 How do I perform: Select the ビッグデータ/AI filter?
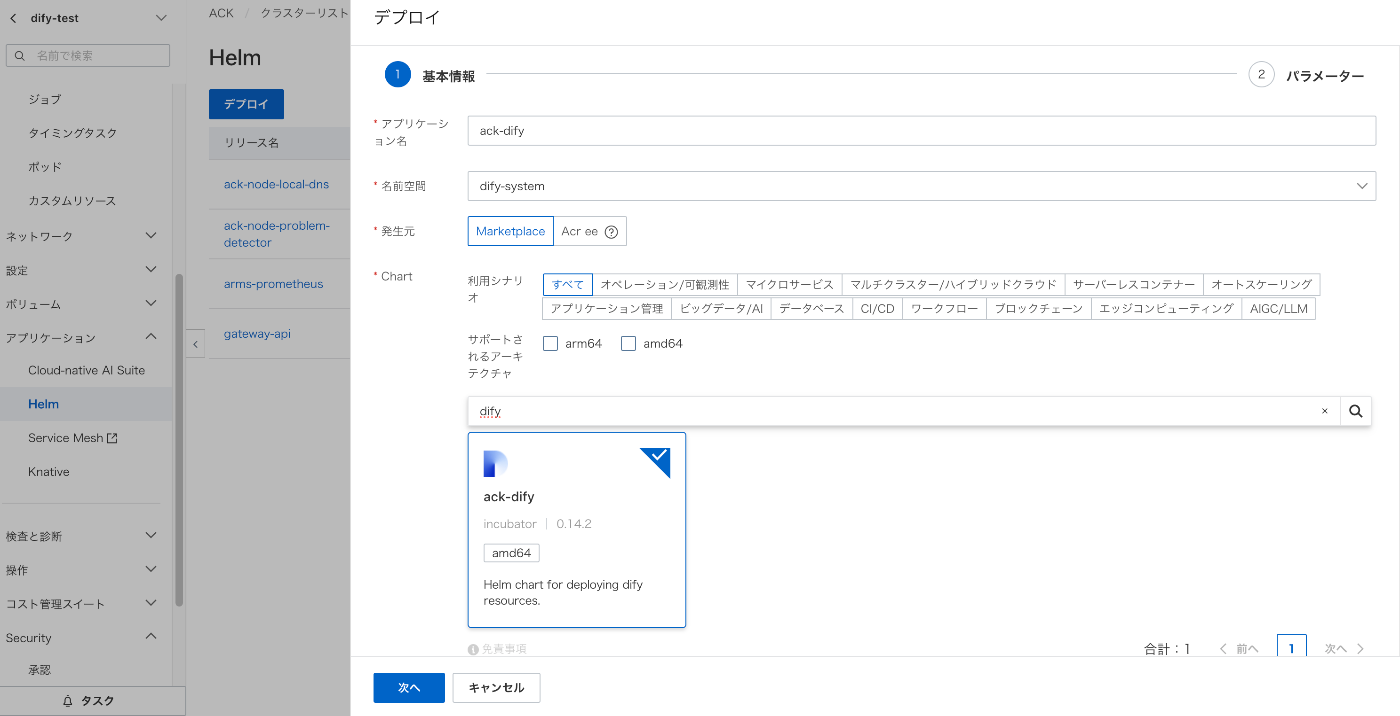721,309
